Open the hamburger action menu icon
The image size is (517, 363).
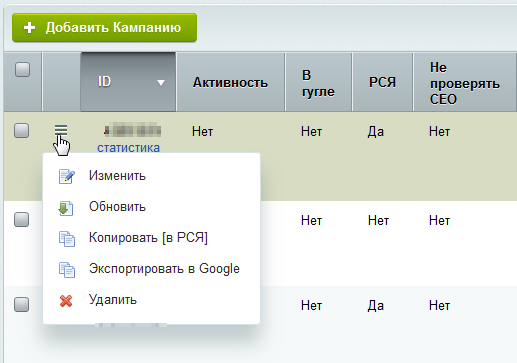61,130
